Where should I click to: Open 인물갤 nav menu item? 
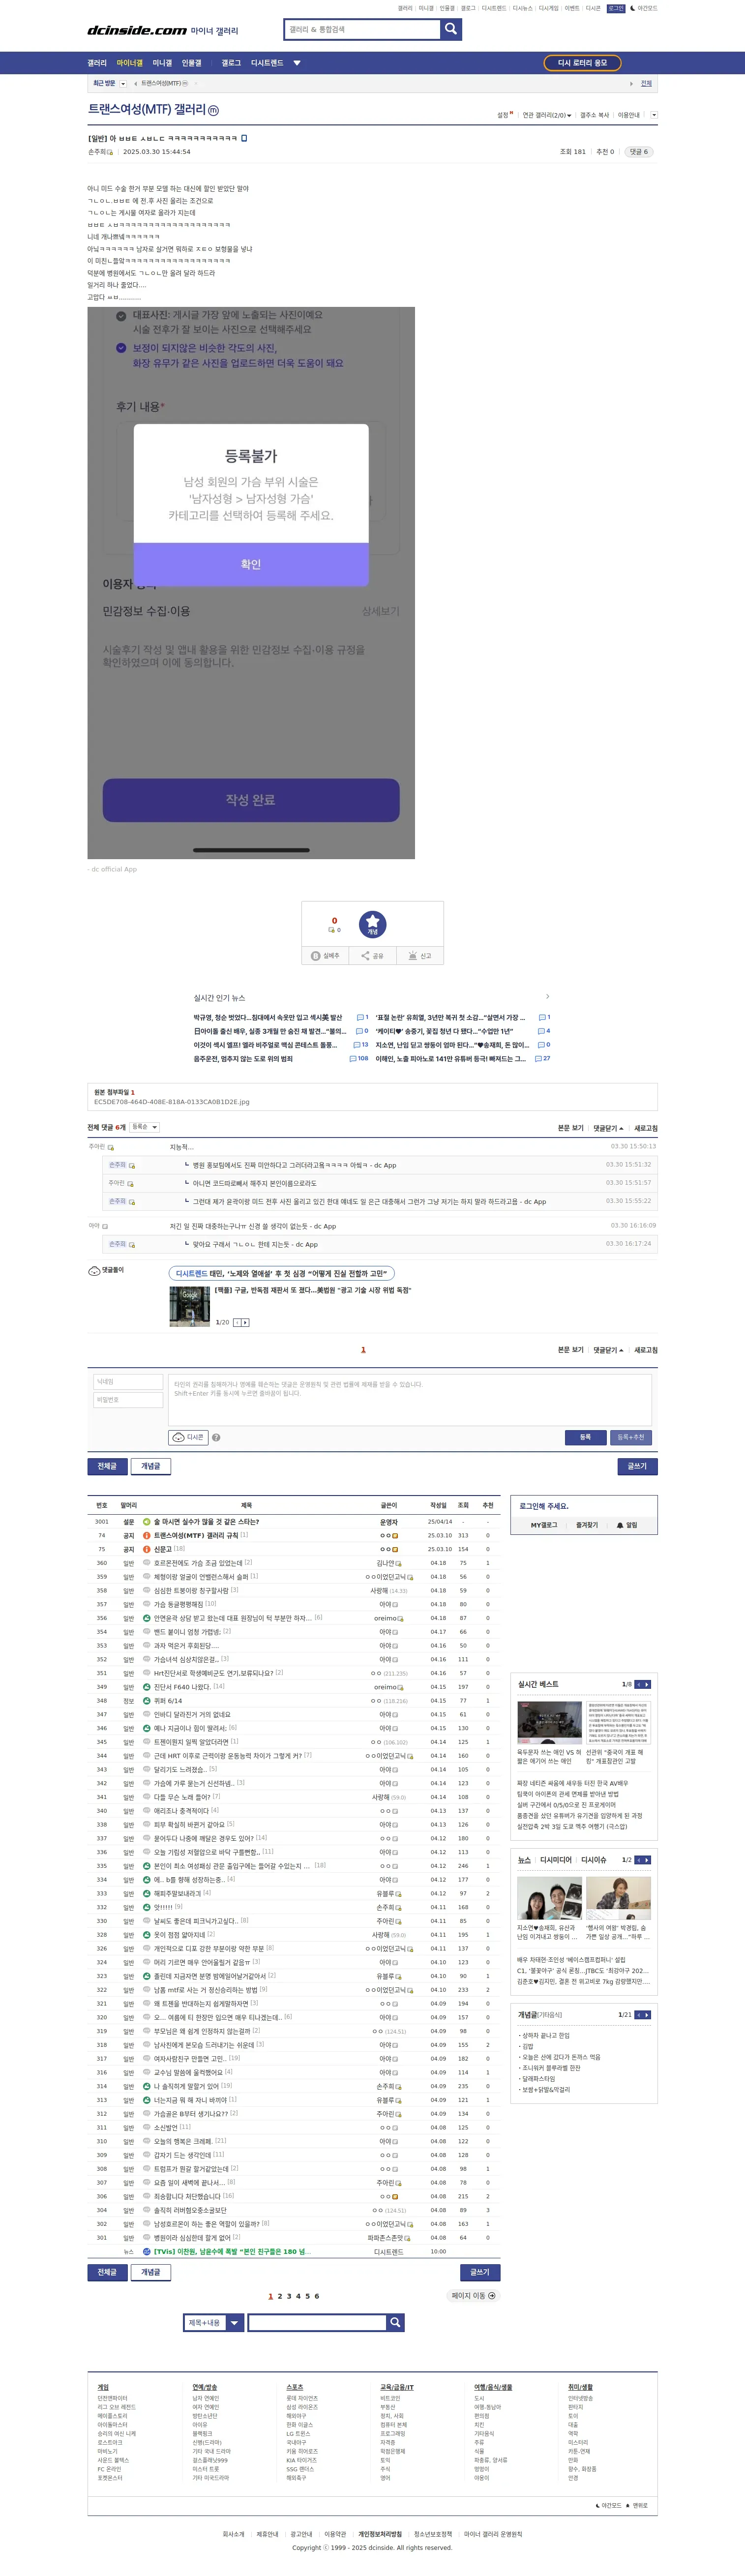[192, 63]
